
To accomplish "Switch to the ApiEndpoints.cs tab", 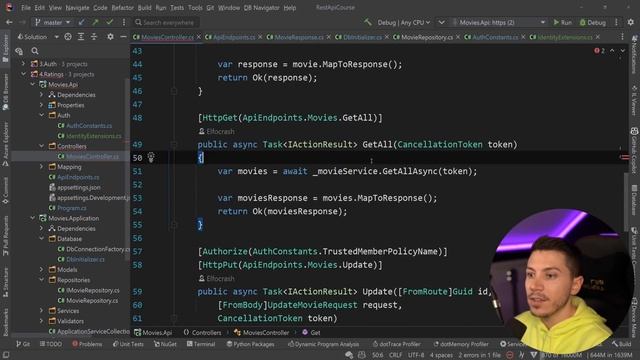I will point(233,37).
